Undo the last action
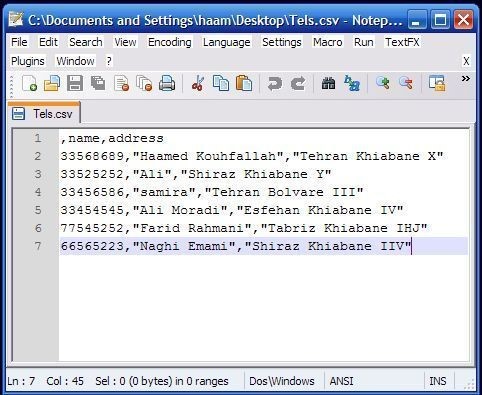This screenshot has width=482, height=395. click(x=275, y=83)
